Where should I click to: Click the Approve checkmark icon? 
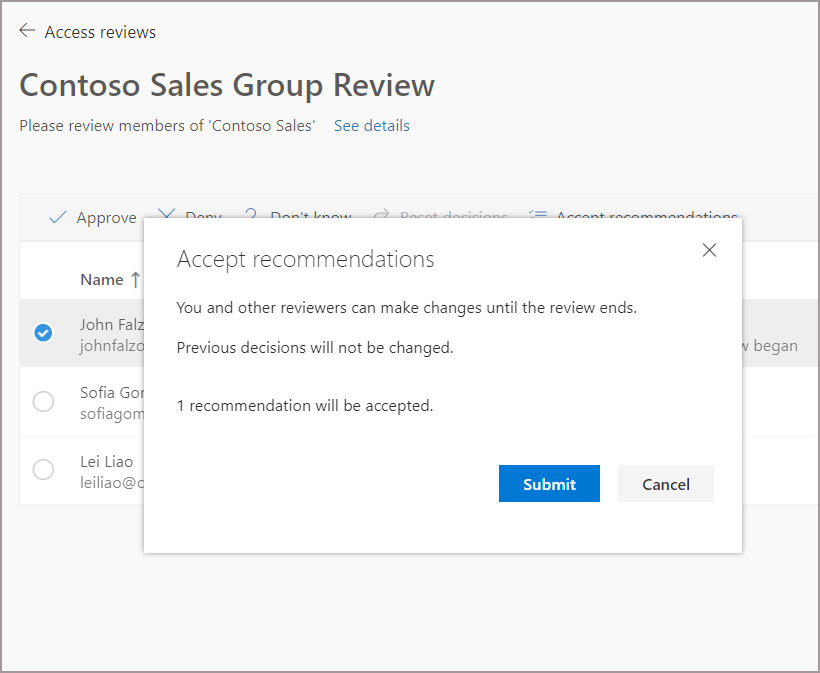(x=58, y=217)
